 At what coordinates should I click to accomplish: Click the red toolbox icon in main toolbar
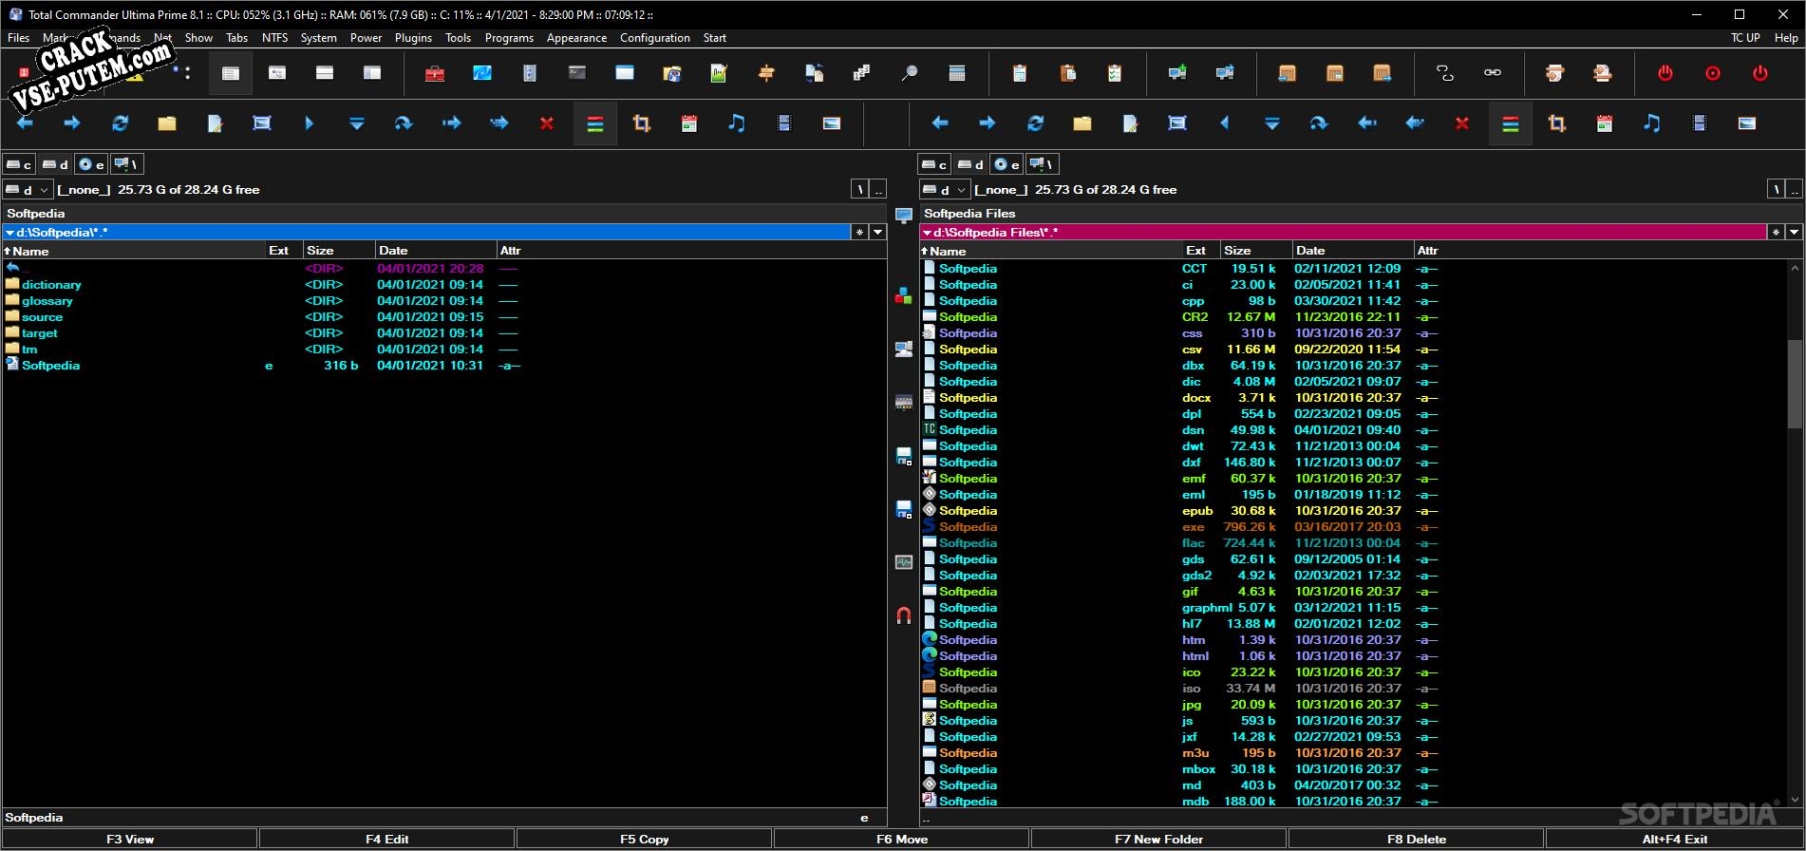point(434,73)
